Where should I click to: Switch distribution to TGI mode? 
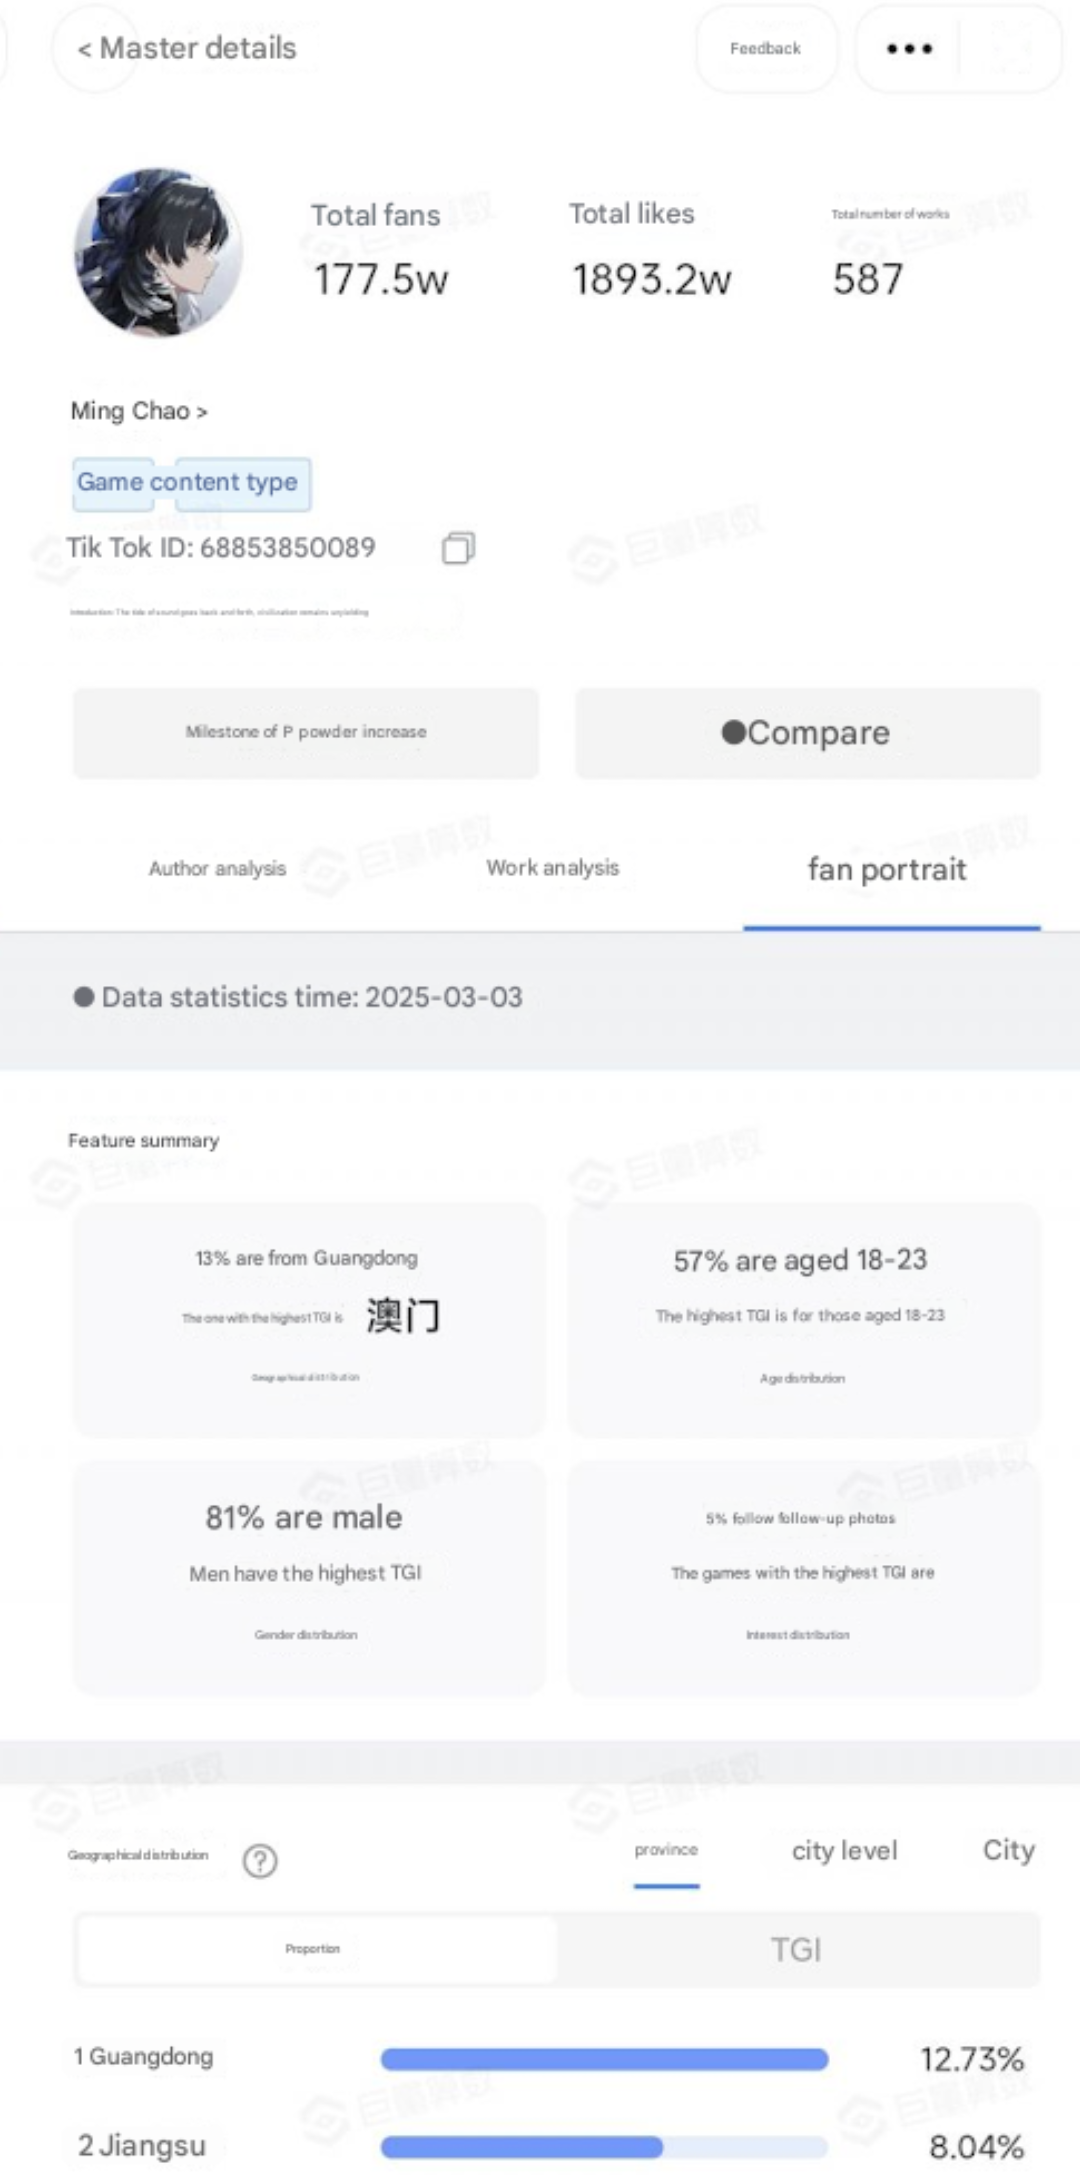pyautogui.click(x=797, y=1949)
